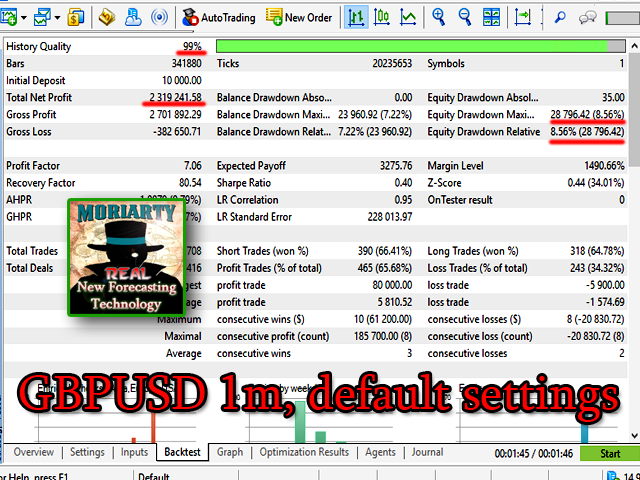Switch to the Graph tab
The height and width of the screenshot is (480, 640).
pos(230,452)
